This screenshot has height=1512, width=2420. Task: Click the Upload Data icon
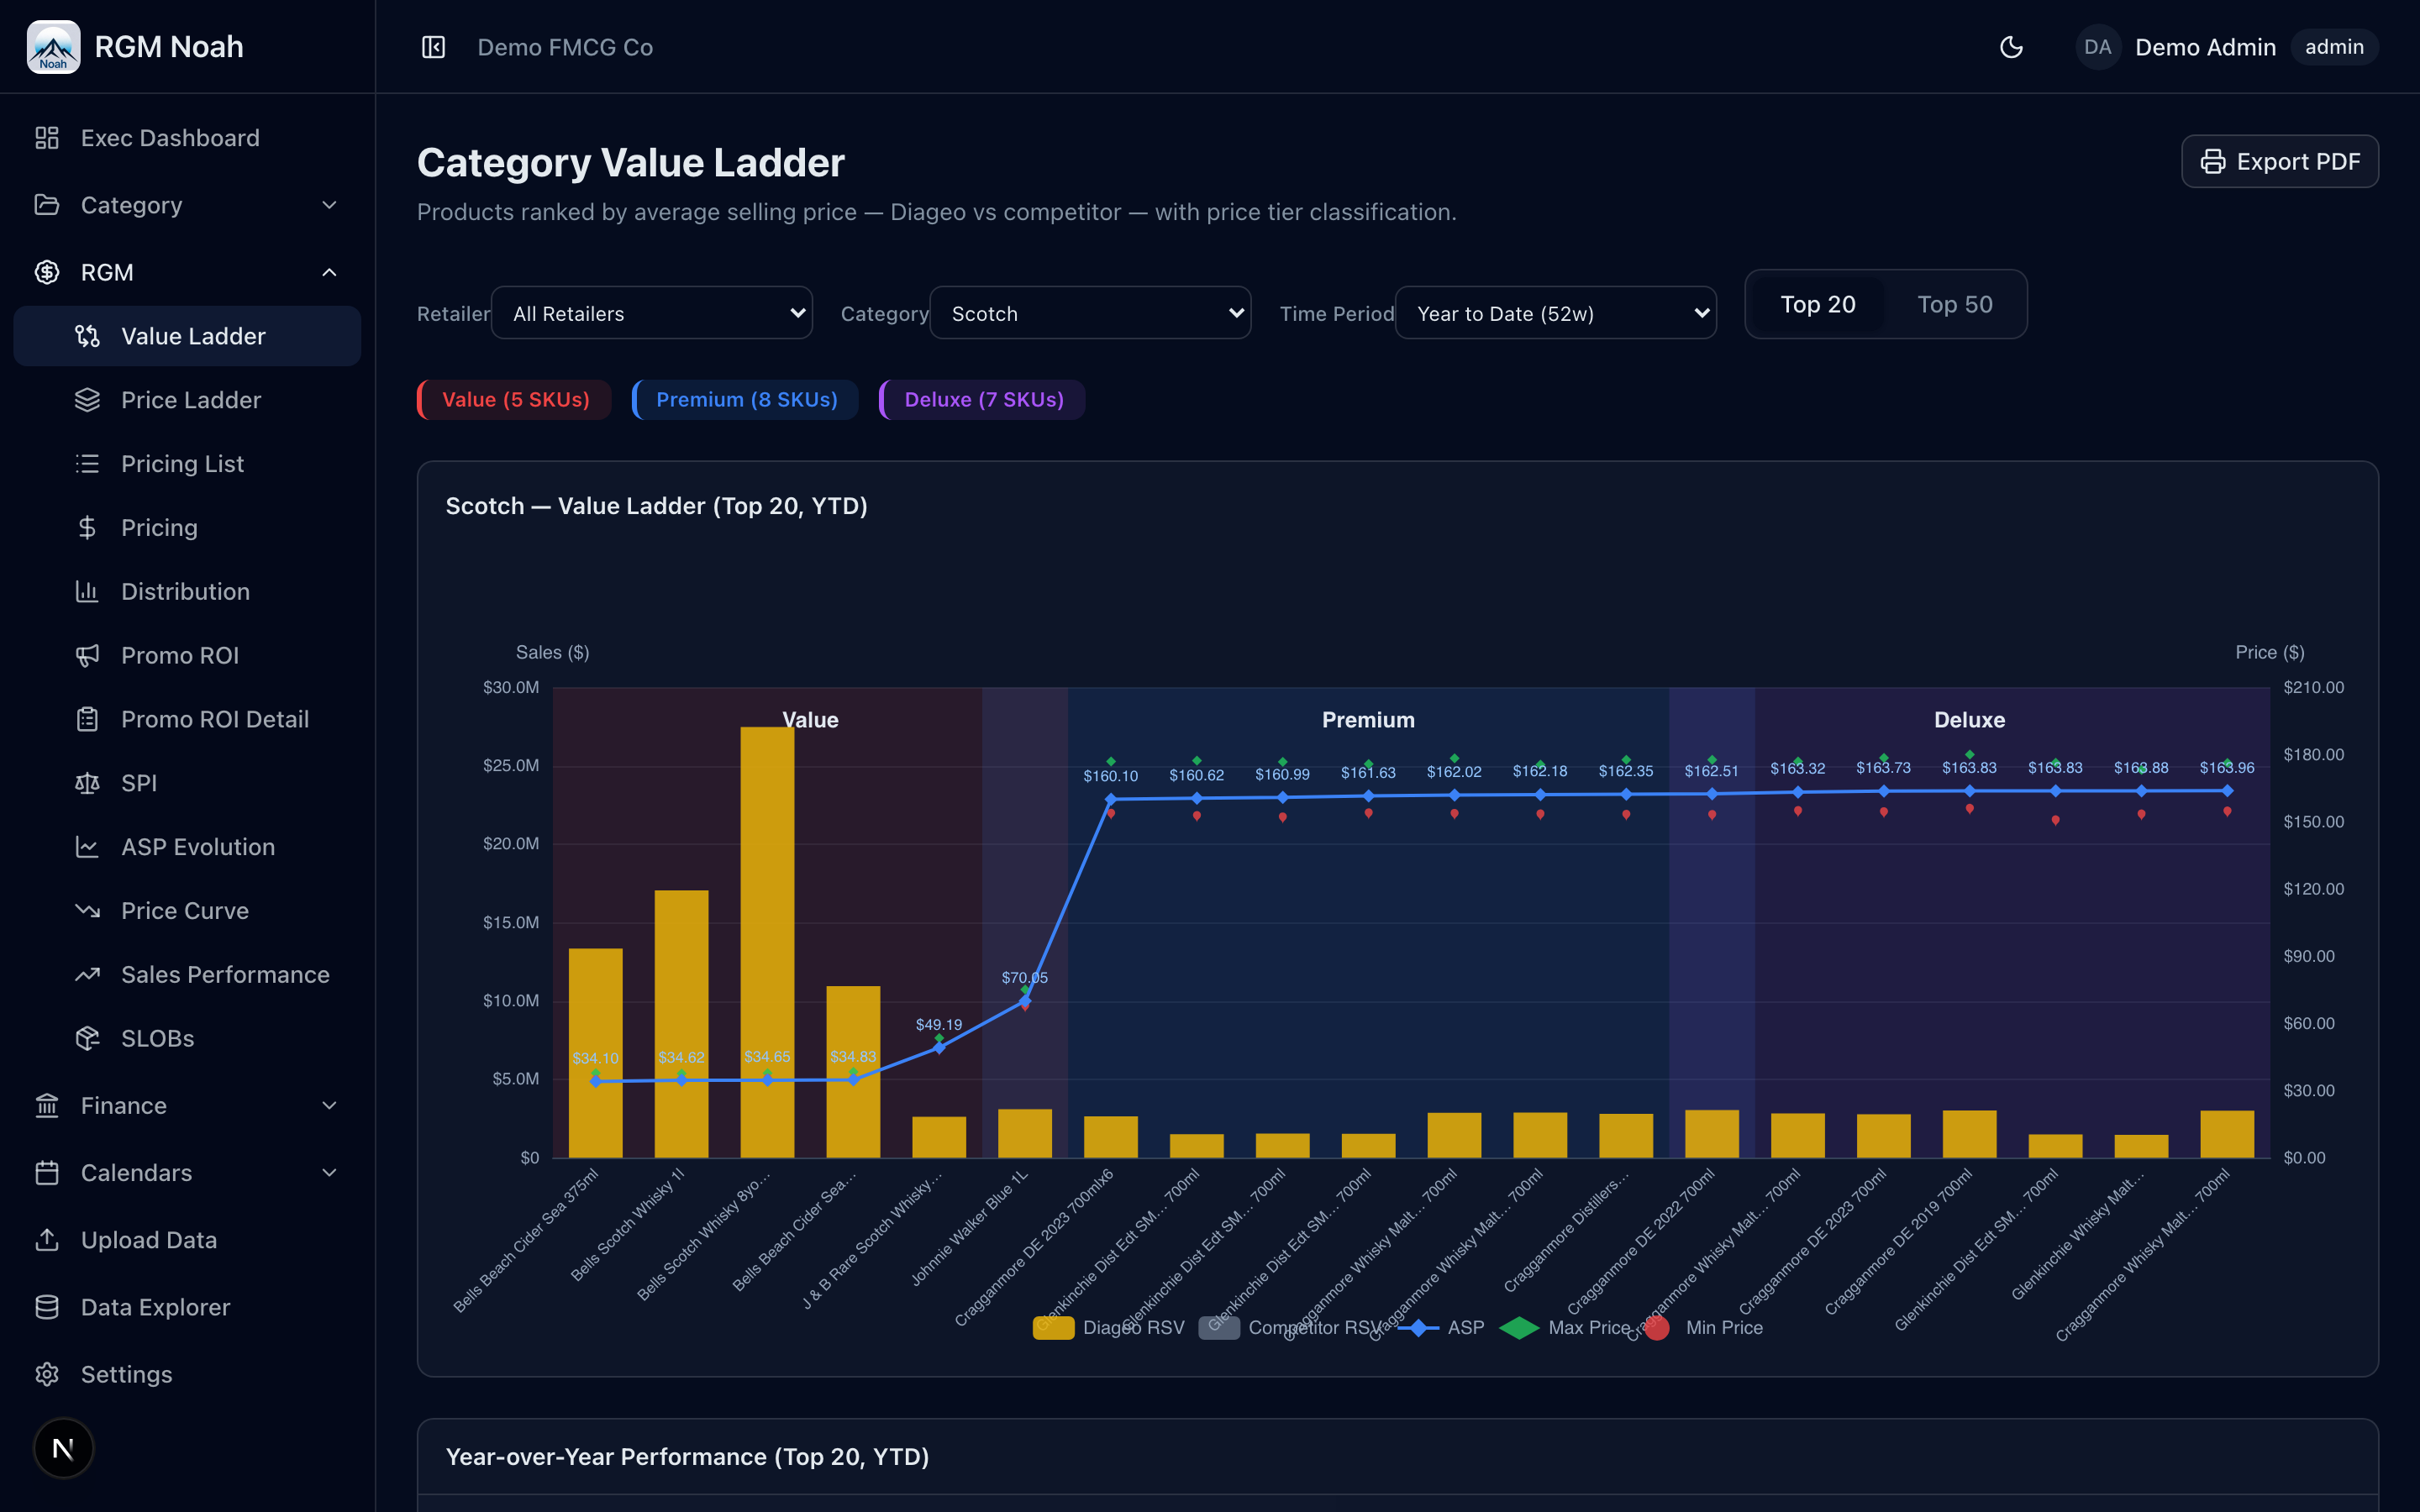coord(49,1239)
